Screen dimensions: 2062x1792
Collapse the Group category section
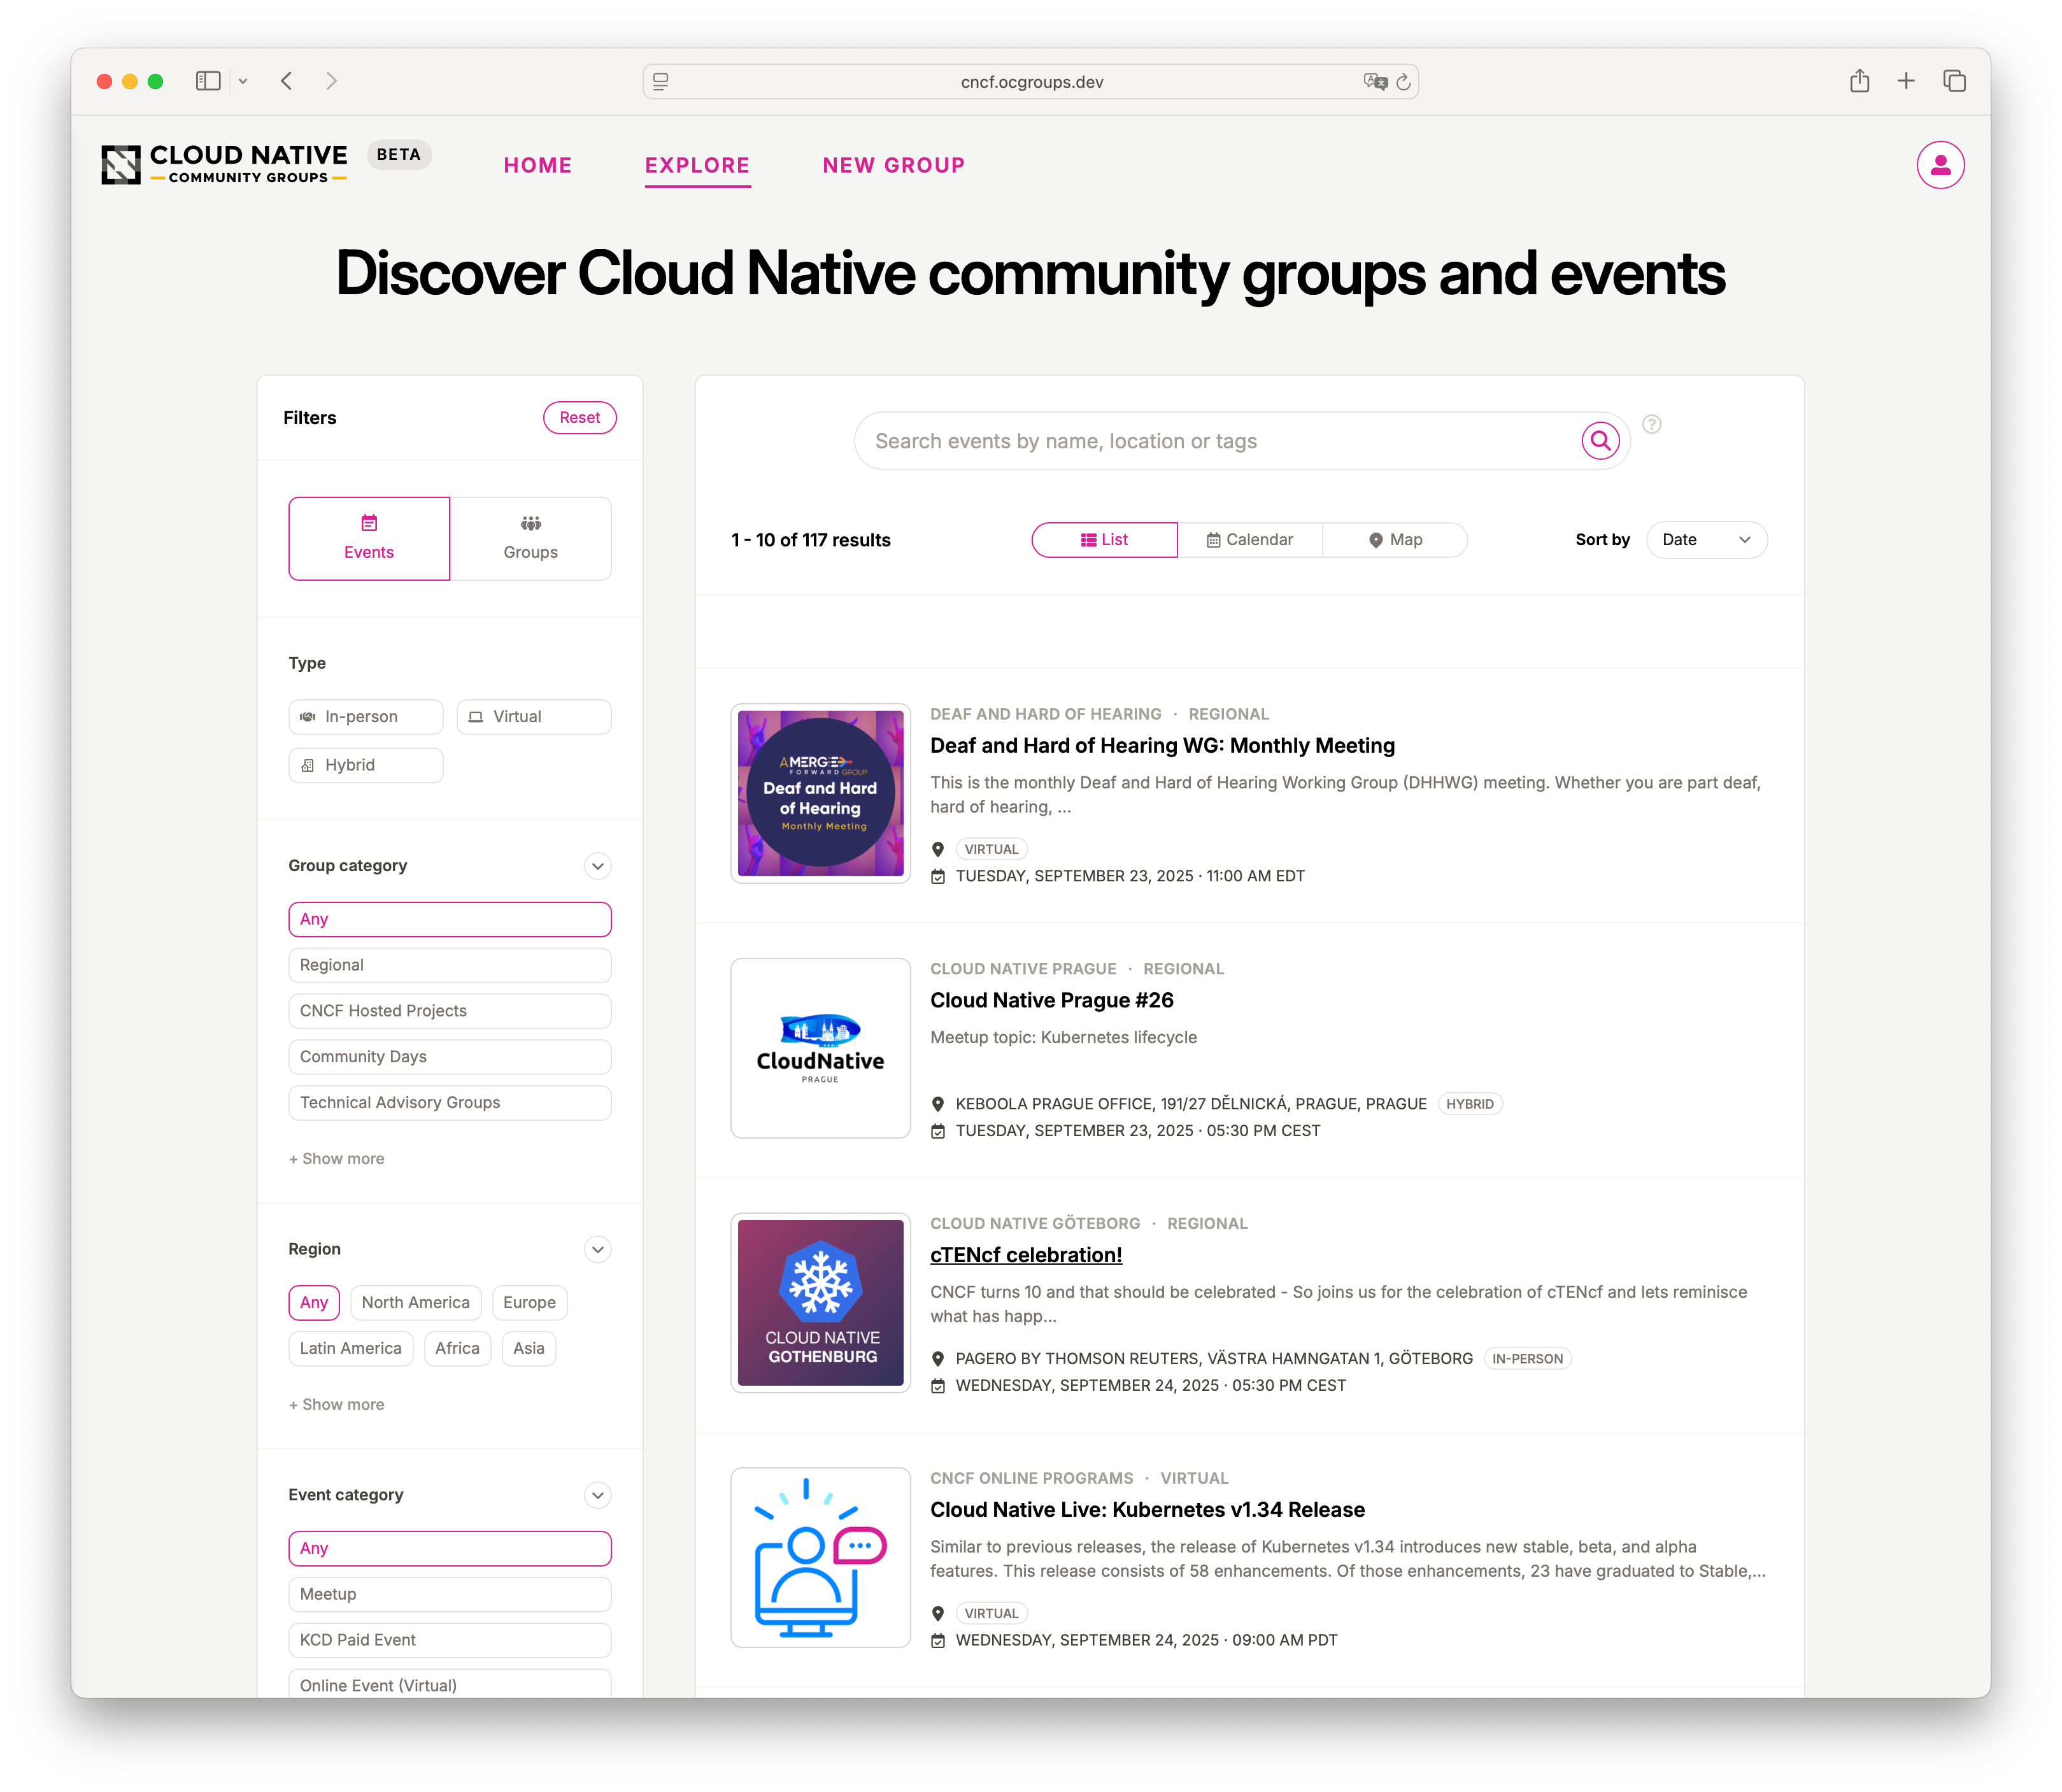click(597, 866)
